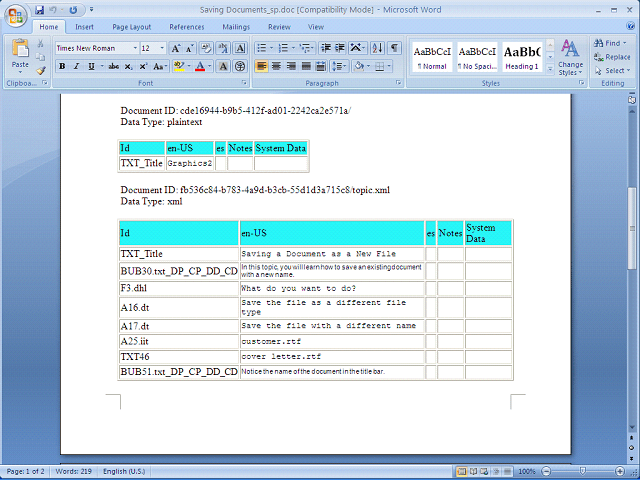Open Word Help question mark icon
Screen dimensions: 640x480
630,26
